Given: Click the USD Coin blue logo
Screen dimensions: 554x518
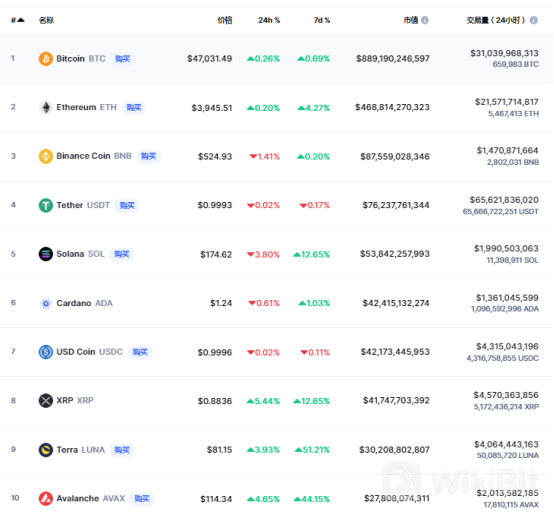Looking at the screenshot, I should pos(46,352).
